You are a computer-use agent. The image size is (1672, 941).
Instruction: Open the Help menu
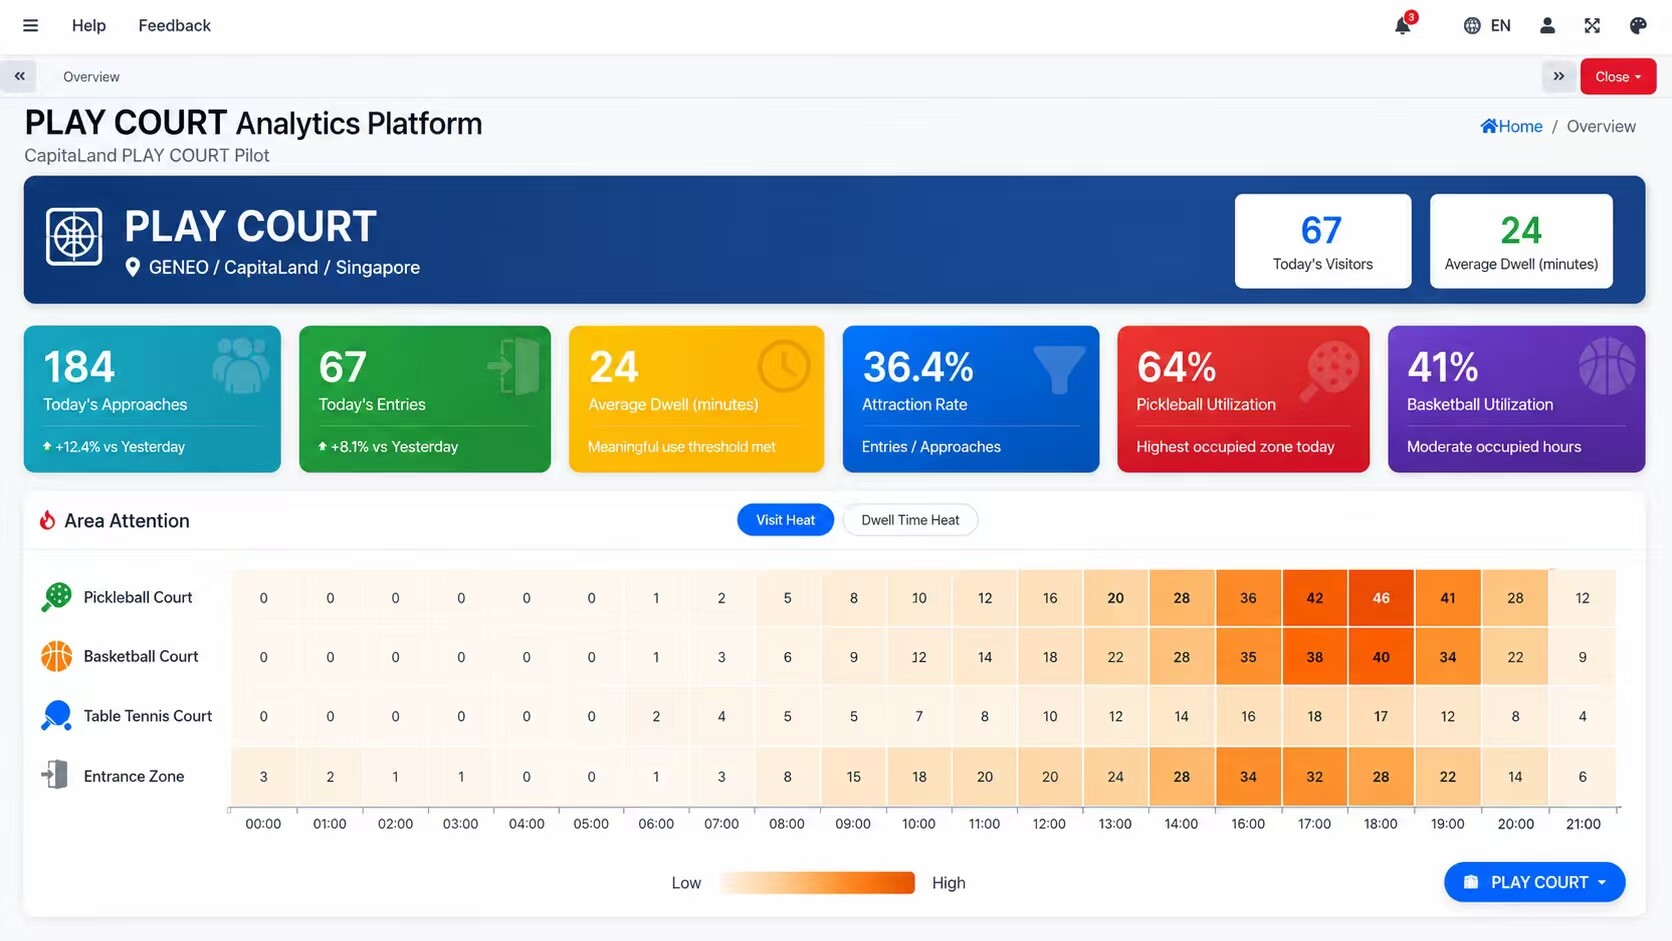click(89, 26)
